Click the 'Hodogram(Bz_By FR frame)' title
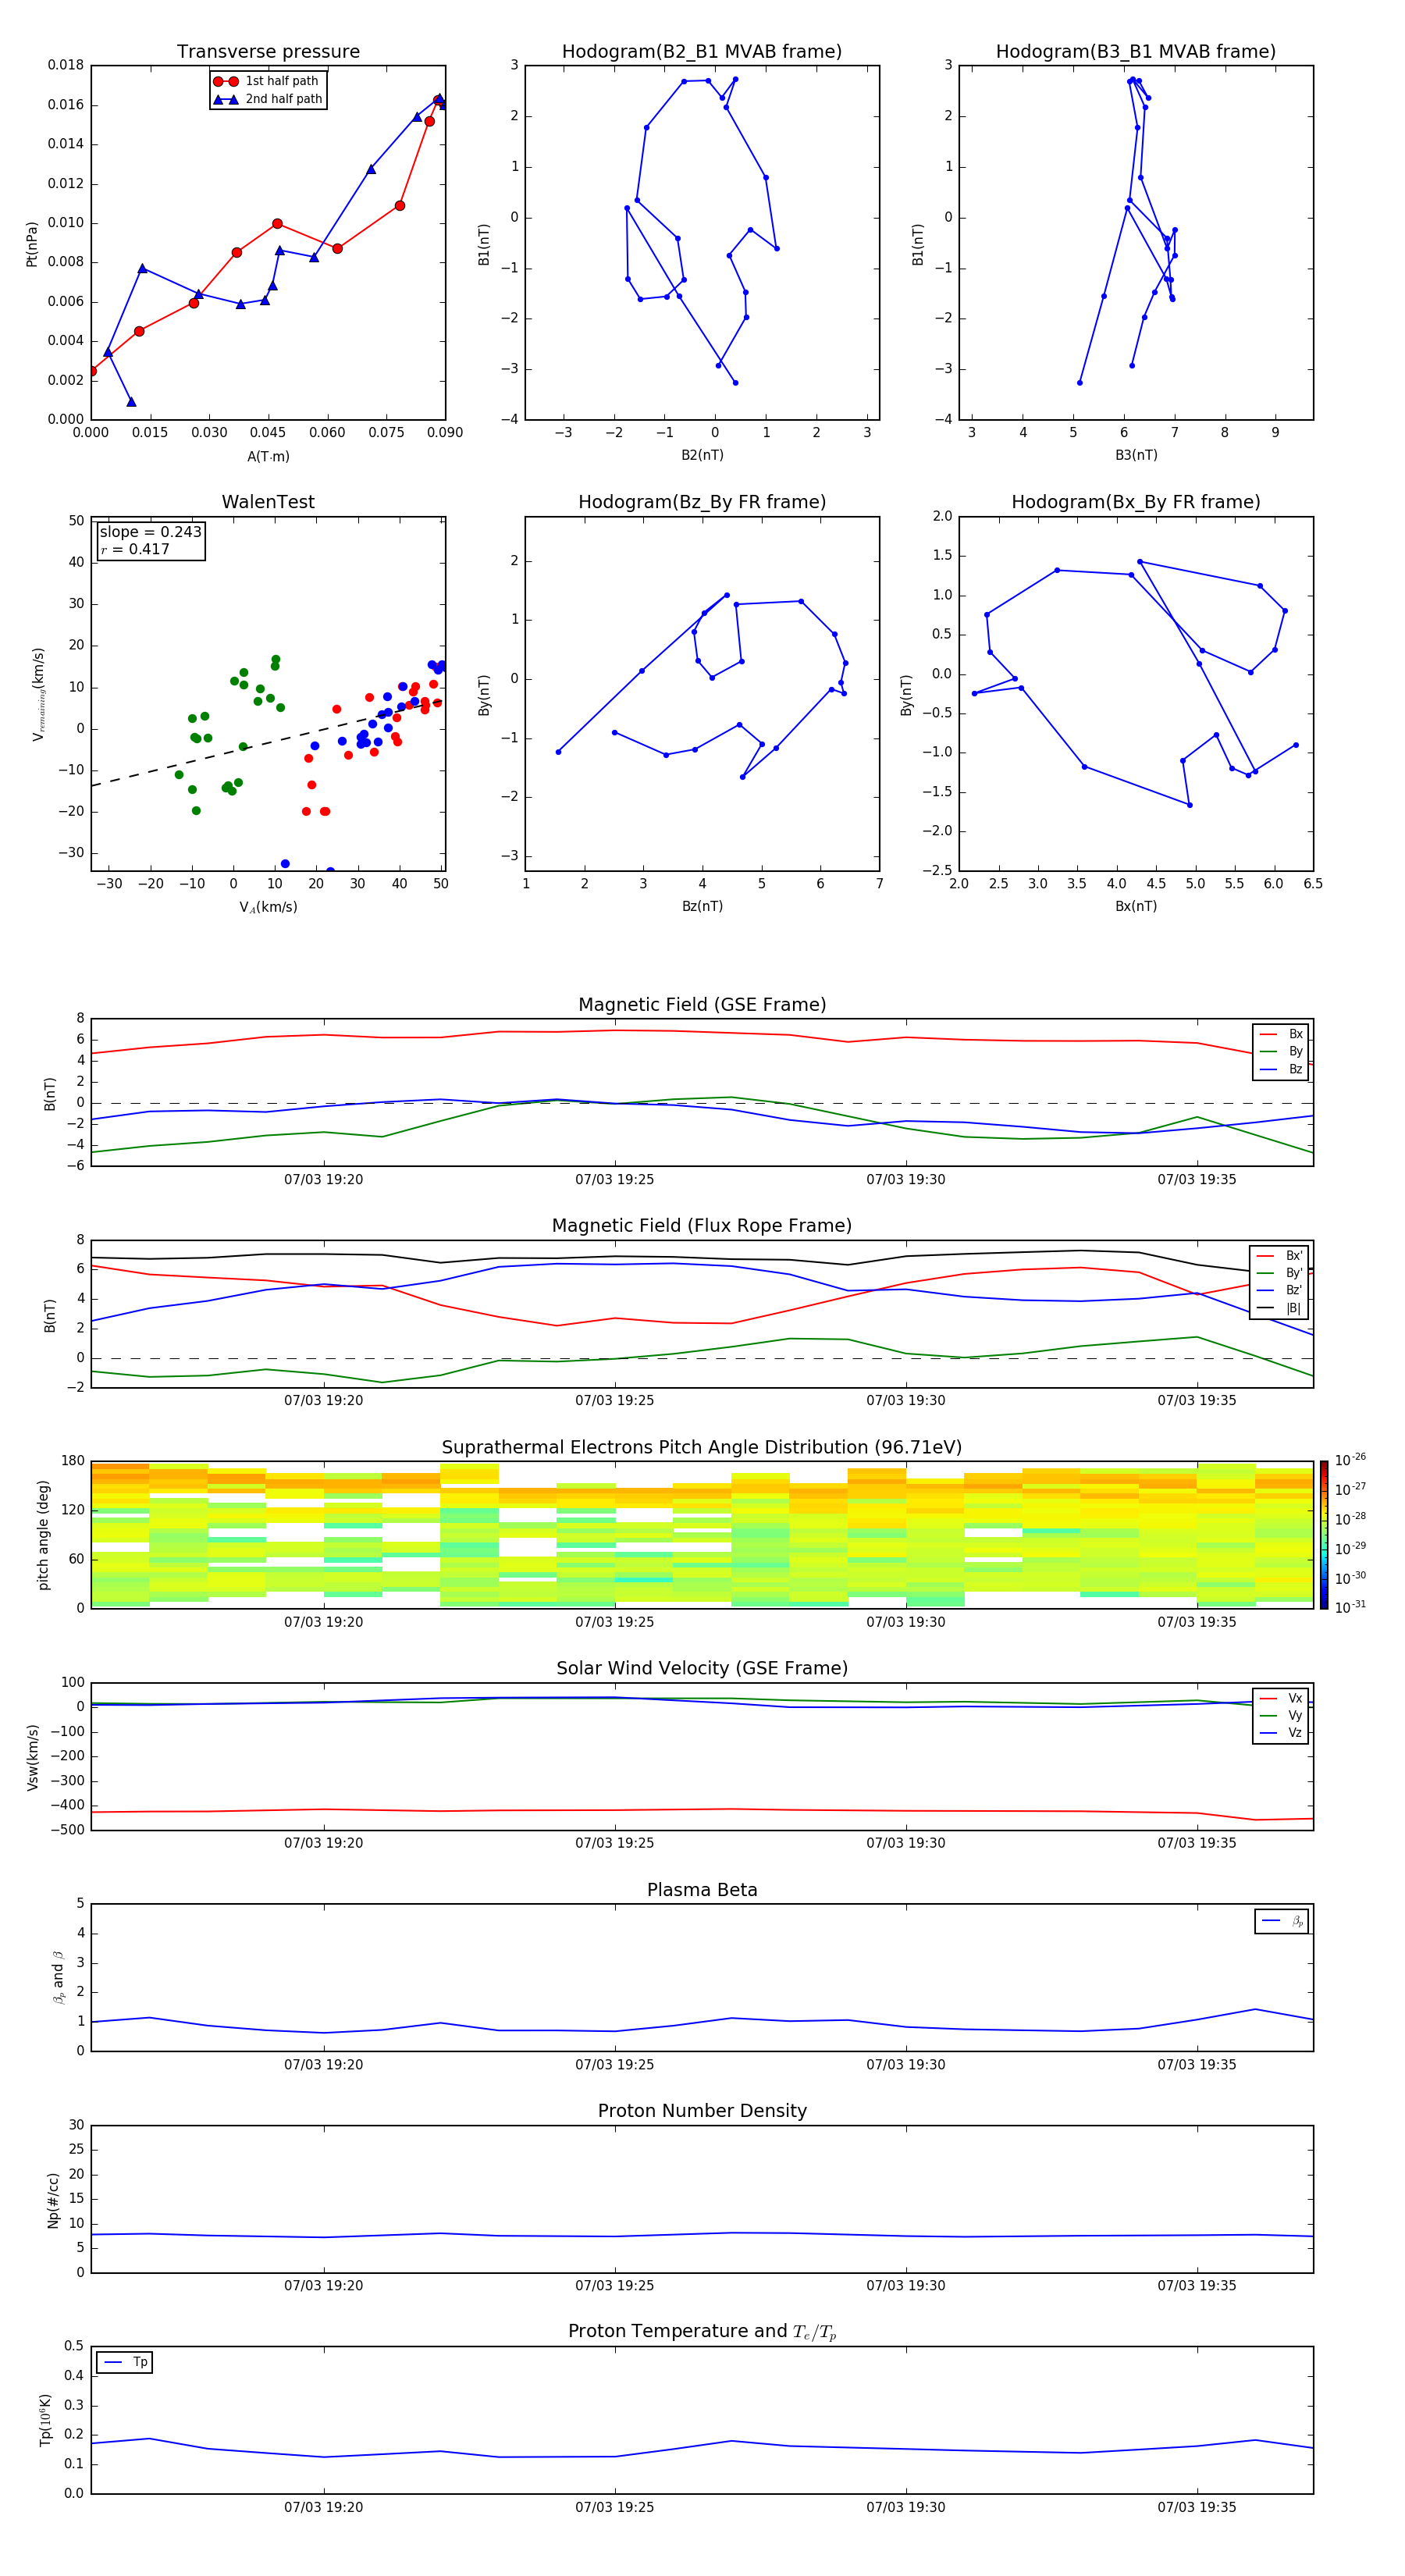Image resolution: width=1405 pixels, height=2576 pixels. click(x=702, y=502)
